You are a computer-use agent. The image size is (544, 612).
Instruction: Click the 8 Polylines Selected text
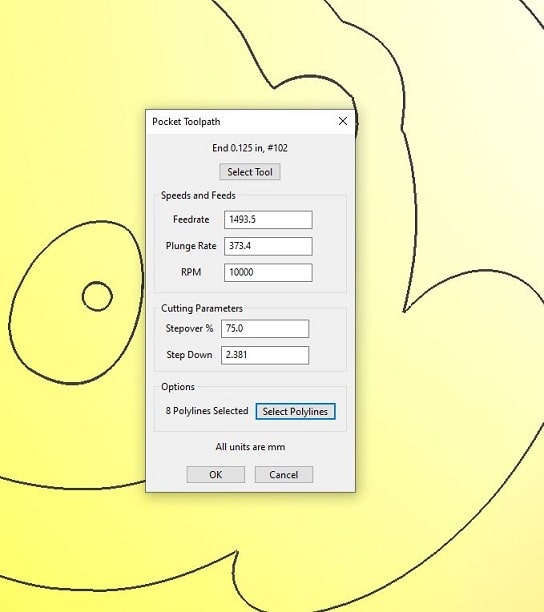[x=207, y=411]
